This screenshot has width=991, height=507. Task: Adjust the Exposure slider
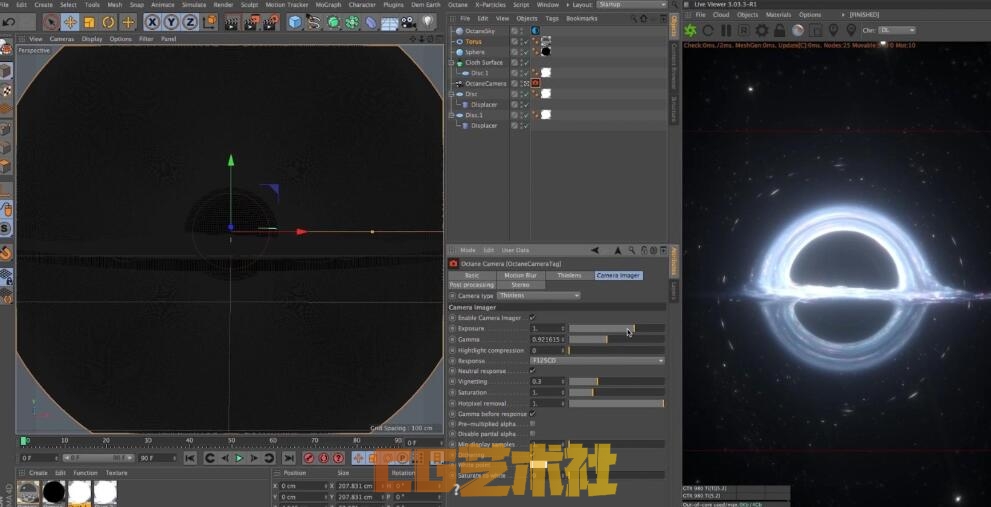pos(616,329)
